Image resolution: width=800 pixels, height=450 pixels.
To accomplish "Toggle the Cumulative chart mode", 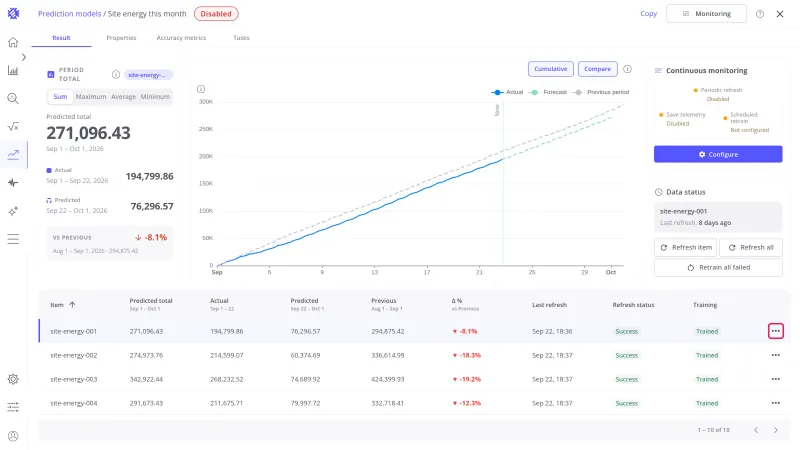I will 551,69.
